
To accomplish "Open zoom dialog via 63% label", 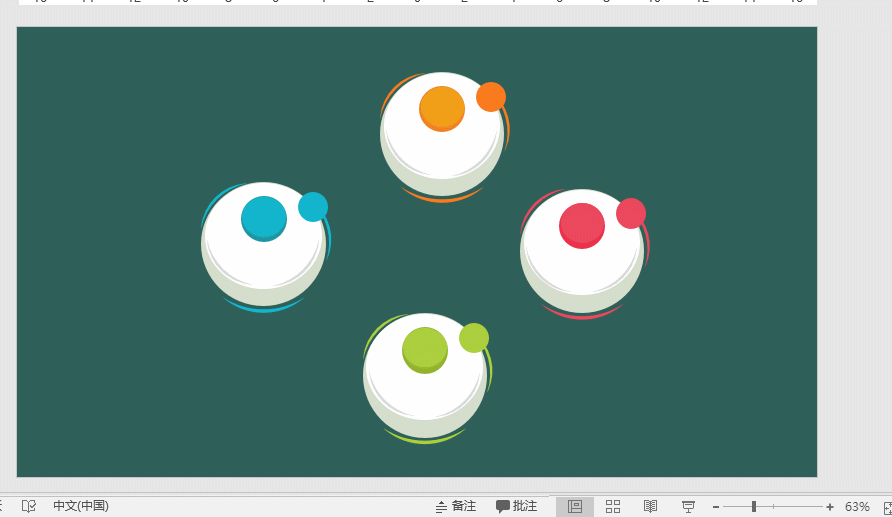I will [x=857, y=507].
